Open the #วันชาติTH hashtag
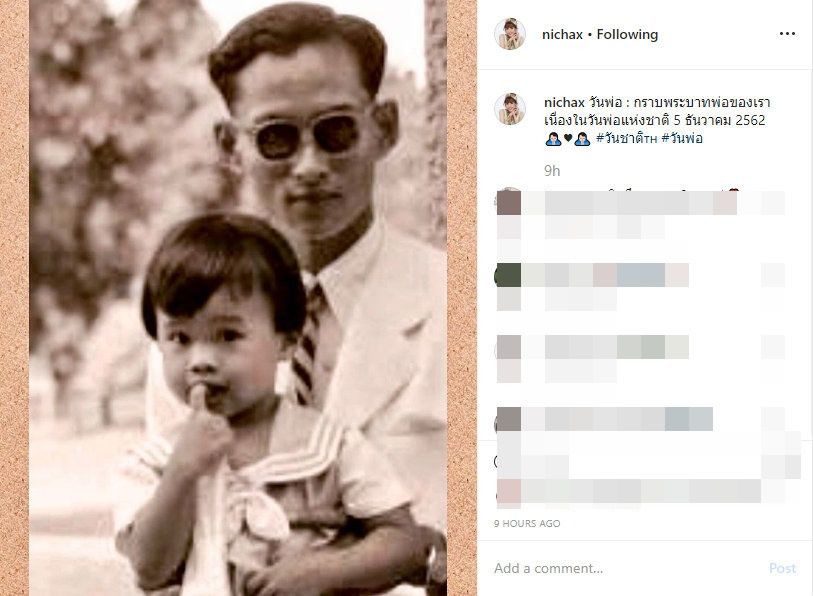The height and width of the screenshot is (596, 813). (x=626, y=138)
